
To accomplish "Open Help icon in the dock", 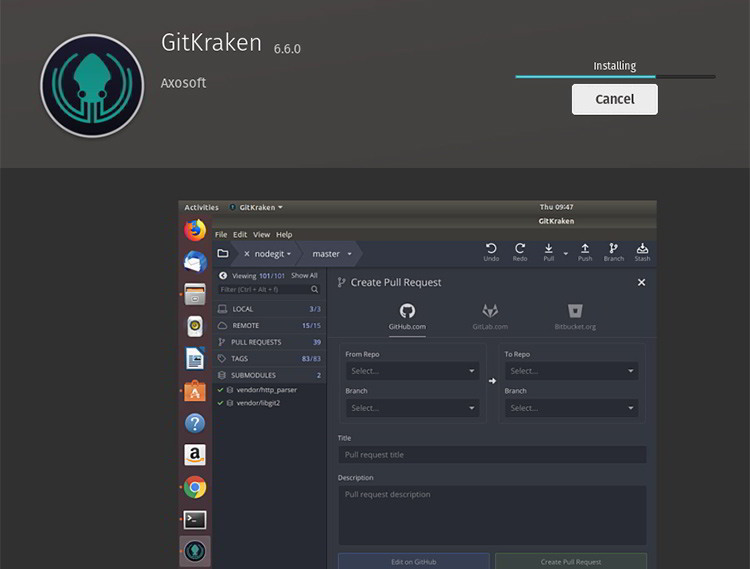I will 195,423.
